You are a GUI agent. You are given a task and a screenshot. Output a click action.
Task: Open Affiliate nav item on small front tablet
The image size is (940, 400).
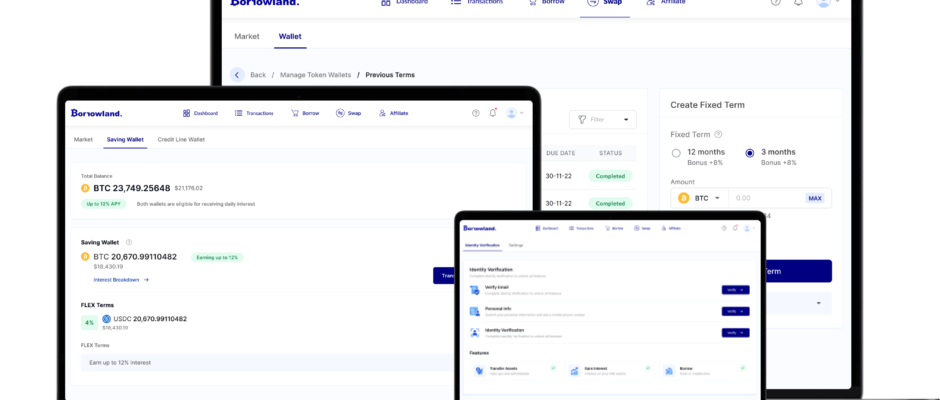[671, 228]
